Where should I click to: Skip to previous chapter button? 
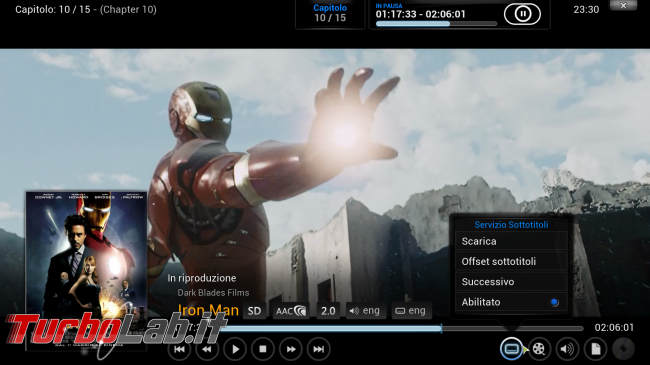tap(179, 349)
